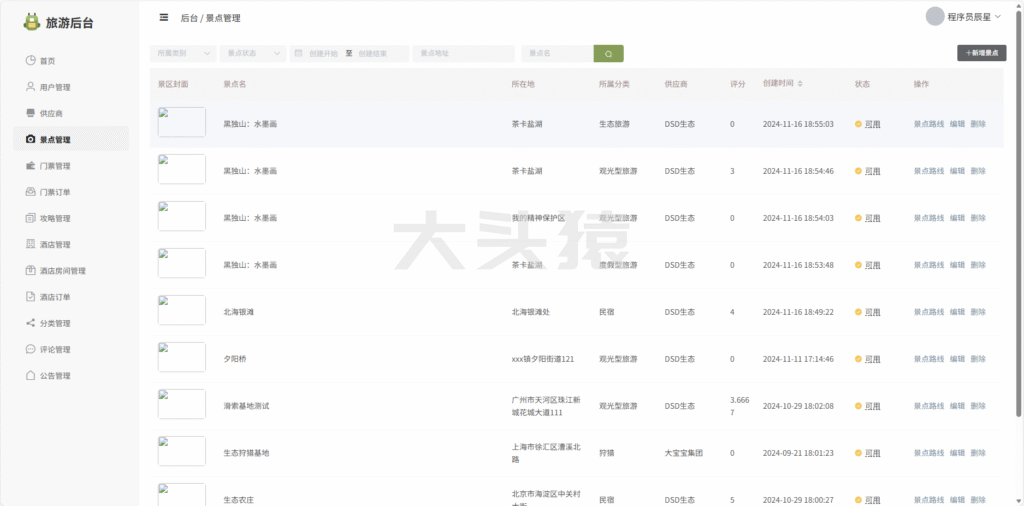
Task: Click the 攻略管理 sidebar icon
Action: pyautogui.click(x=30, y=218)
